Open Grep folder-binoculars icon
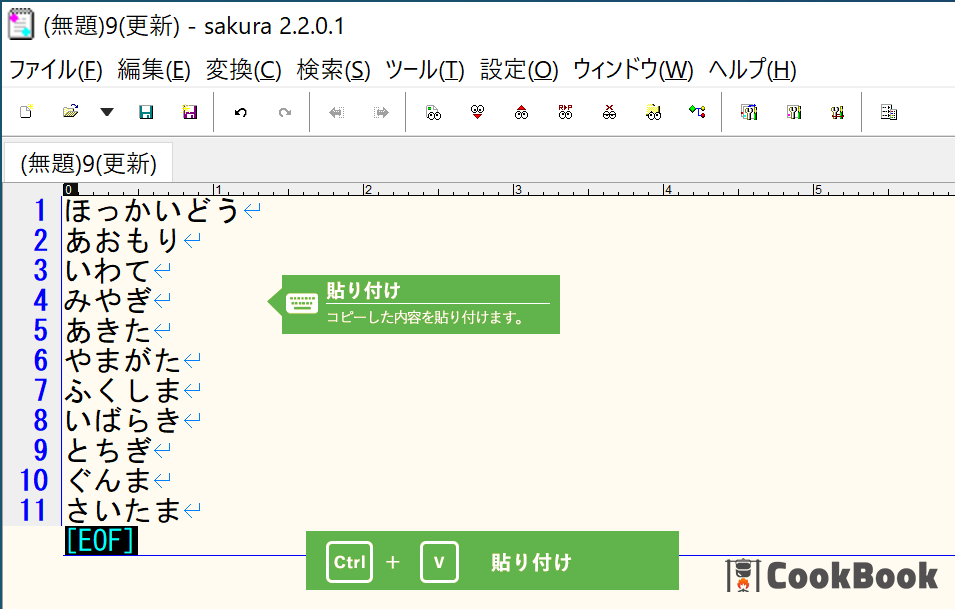This screenshot has width=955, height=609. tap(653, 112)
